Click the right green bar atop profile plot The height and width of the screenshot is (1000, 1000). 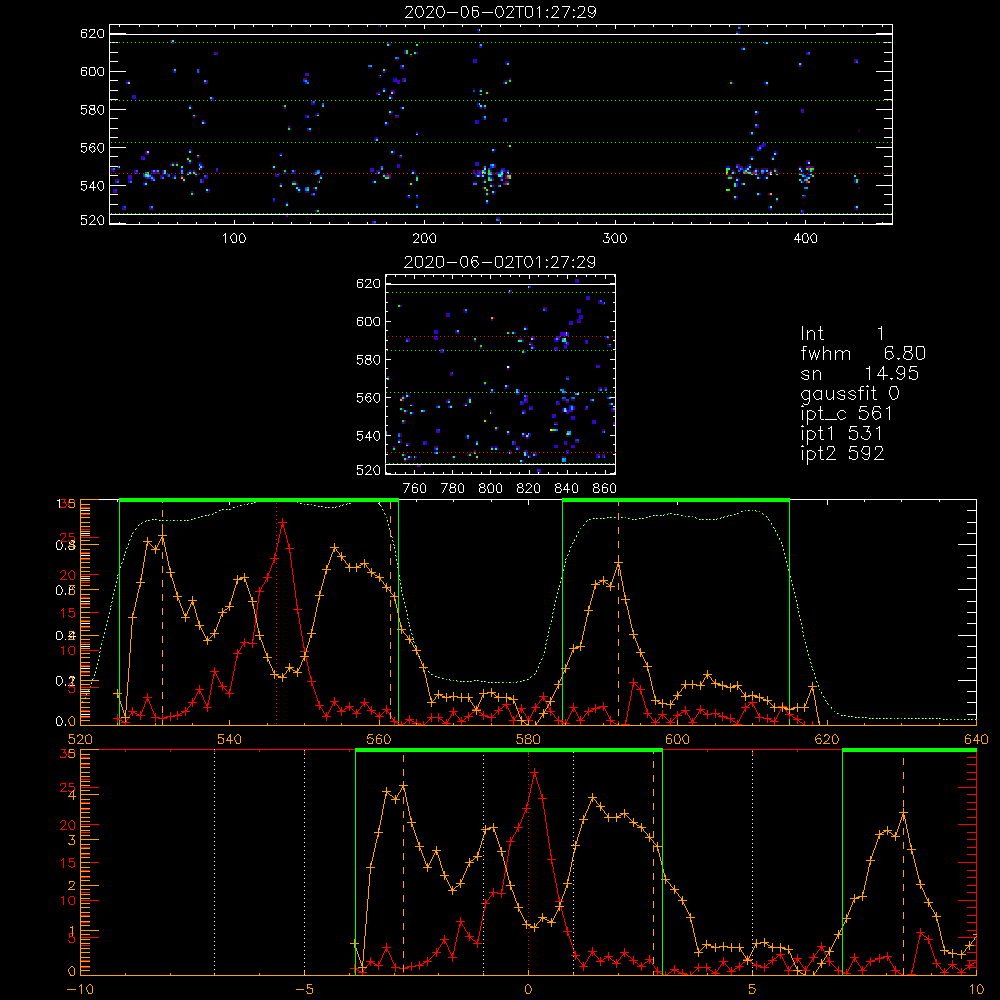pos(676,500)
